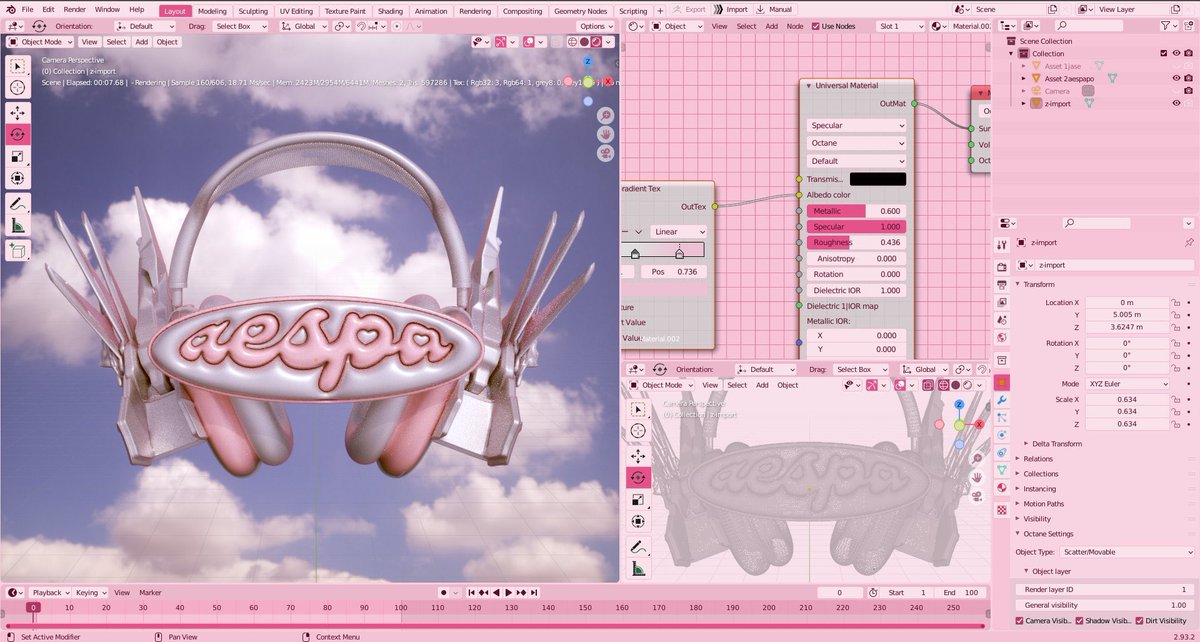This screenshot has width=1200, height=642.
Task: Disable Camera object render camera icon
Action: (1188, 90)
